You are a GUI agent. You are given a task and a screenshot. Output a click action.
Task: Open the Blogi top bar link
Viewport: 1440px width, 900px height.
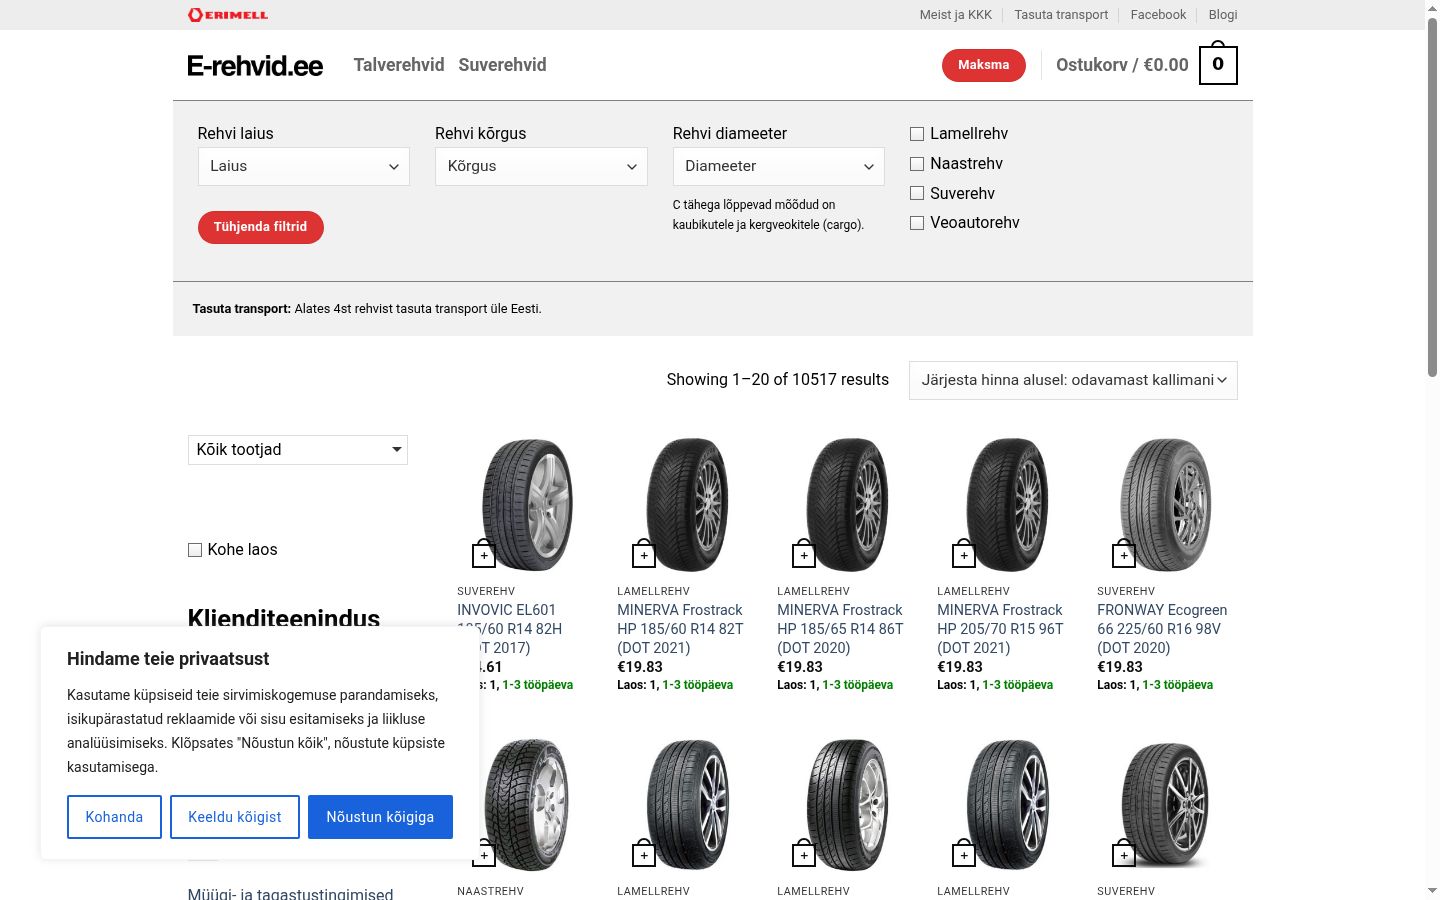pos(1223,15)
